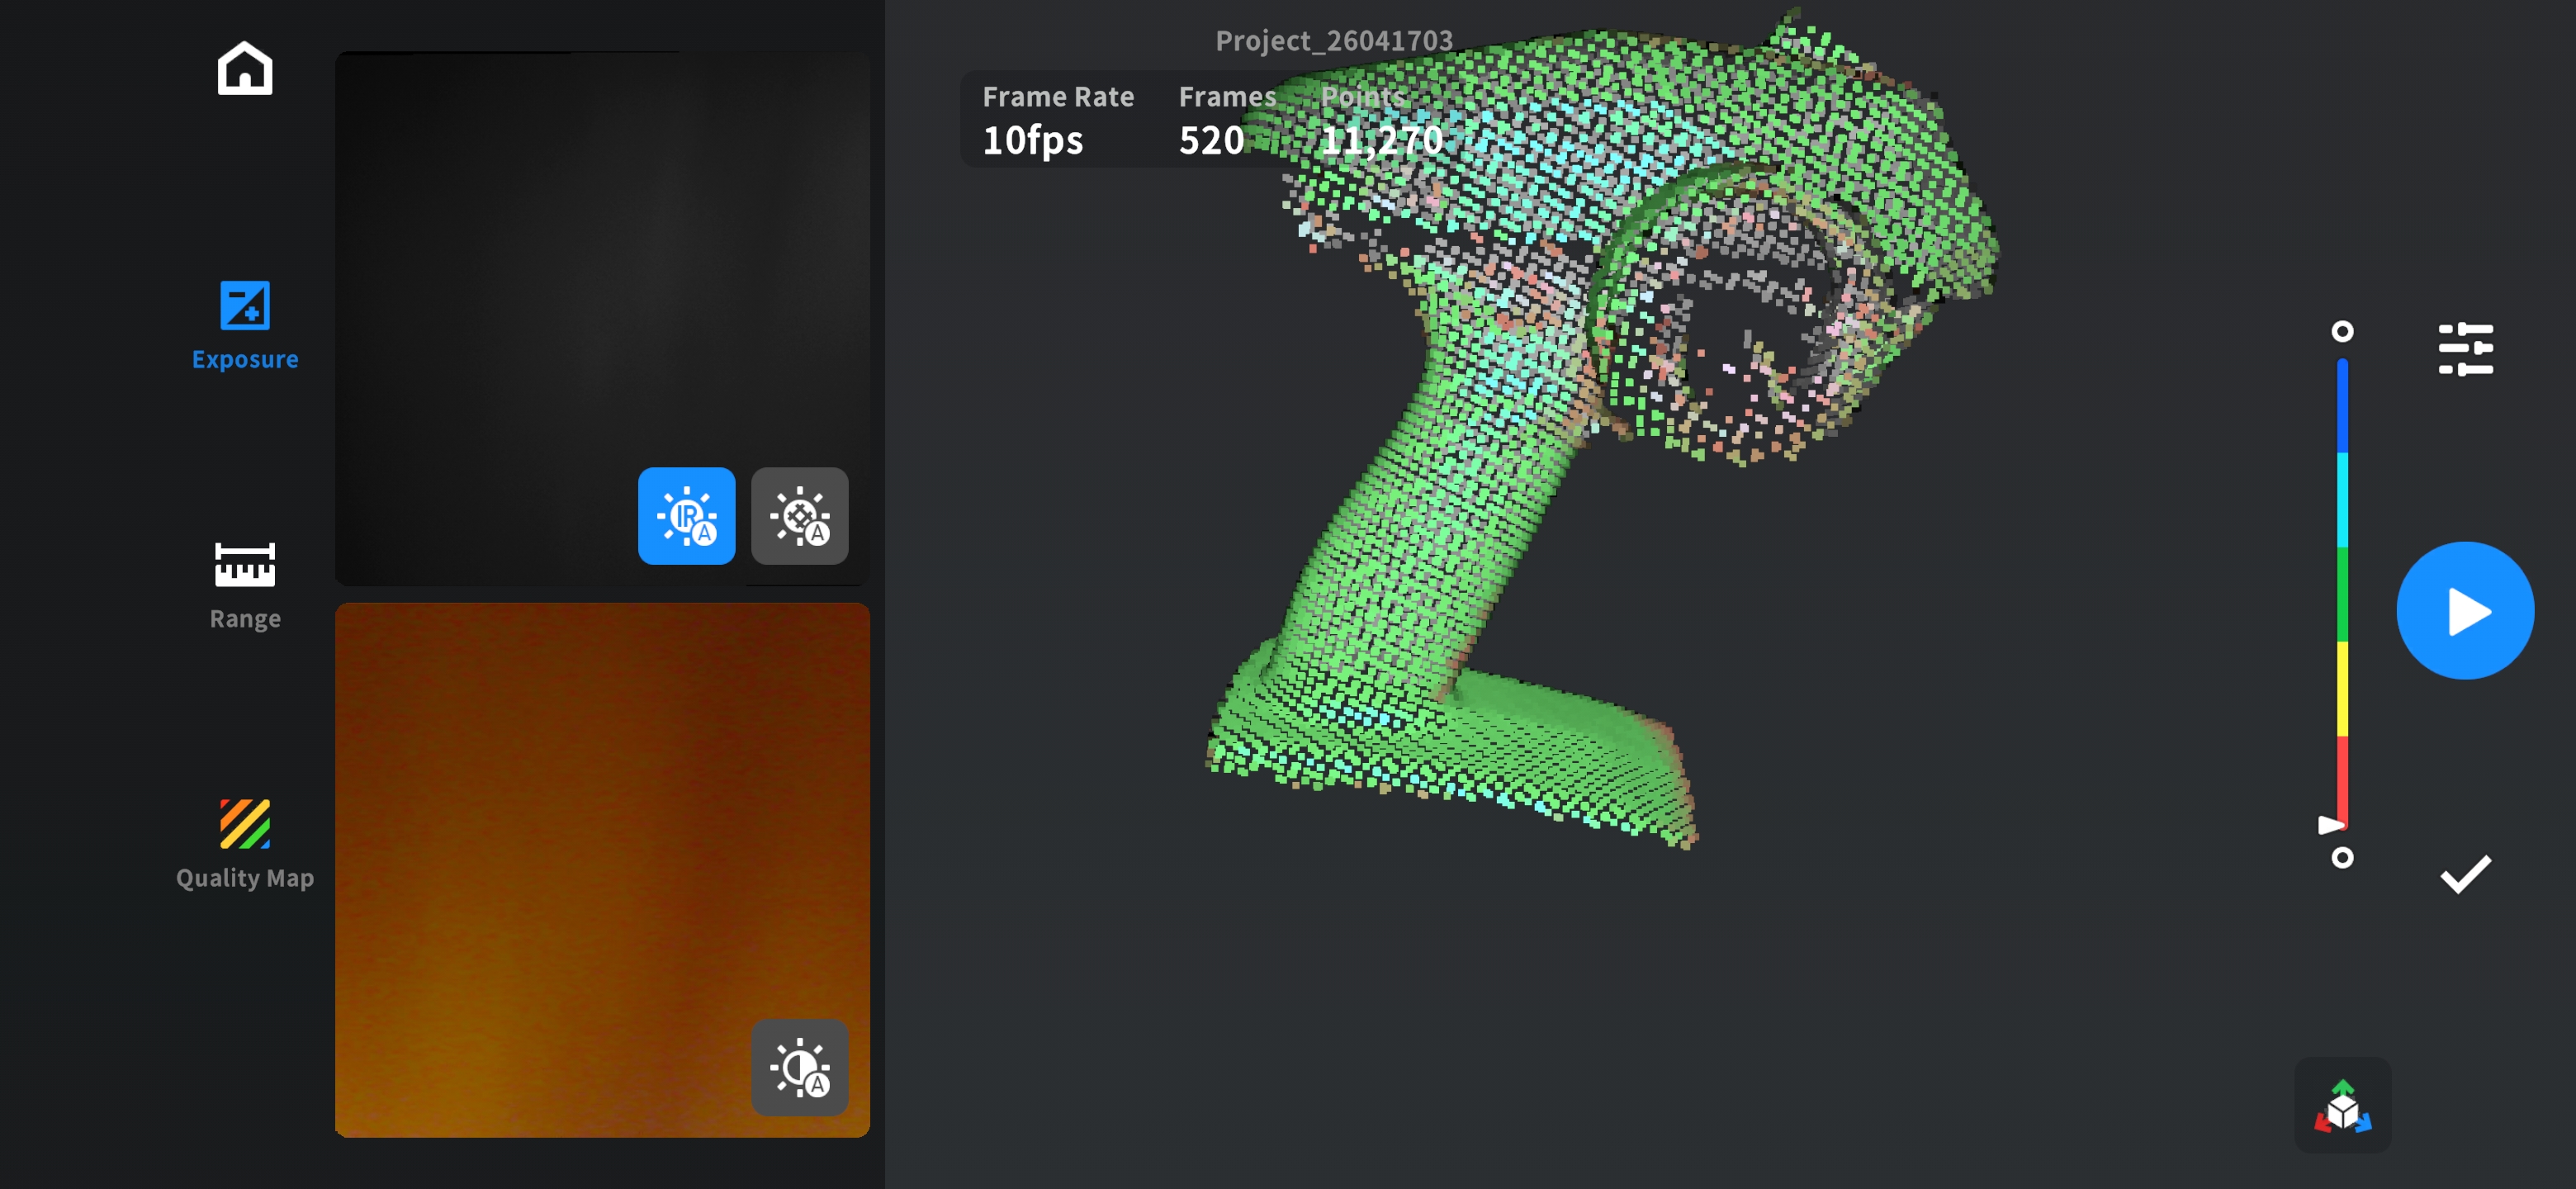Go to the Home screen

click(x=244, y=68)
